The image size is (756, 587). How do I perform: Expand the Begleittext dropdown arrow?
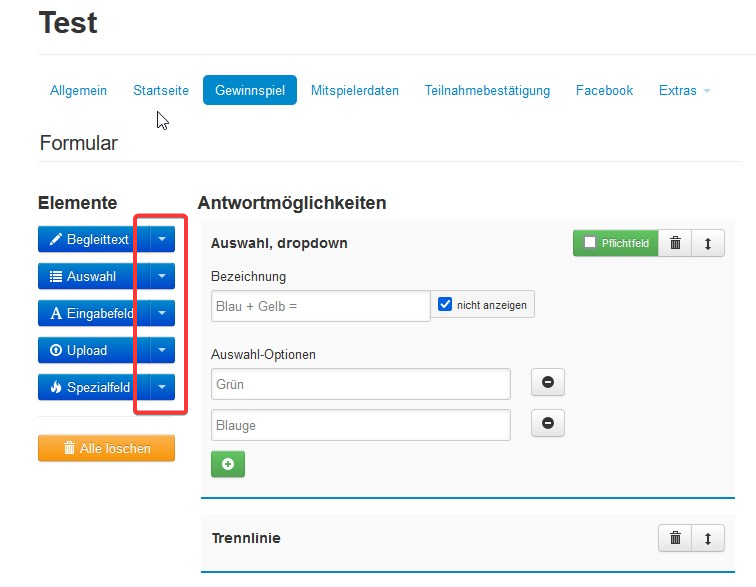coord(162,240)
